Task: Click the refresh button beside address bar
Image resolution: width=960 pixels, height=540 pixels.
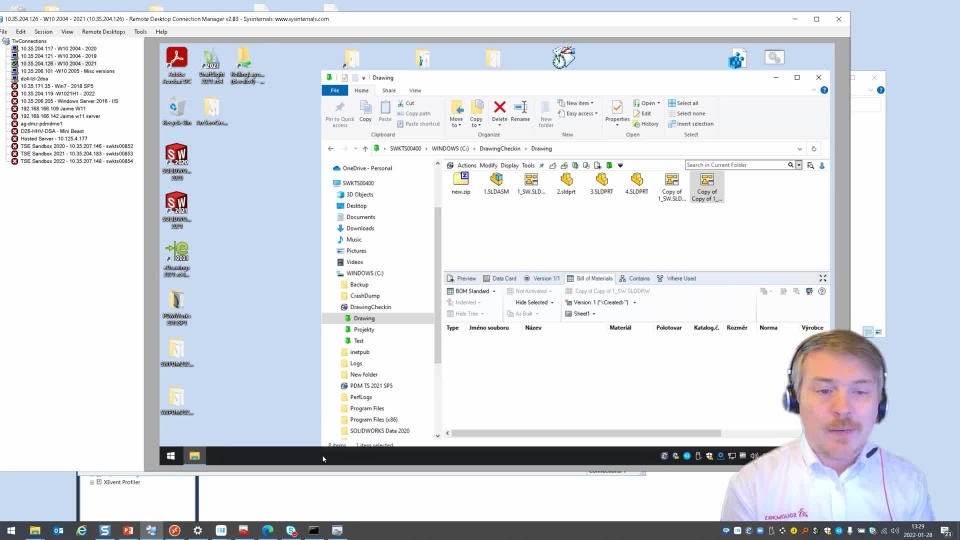Action: pos(814,149)
